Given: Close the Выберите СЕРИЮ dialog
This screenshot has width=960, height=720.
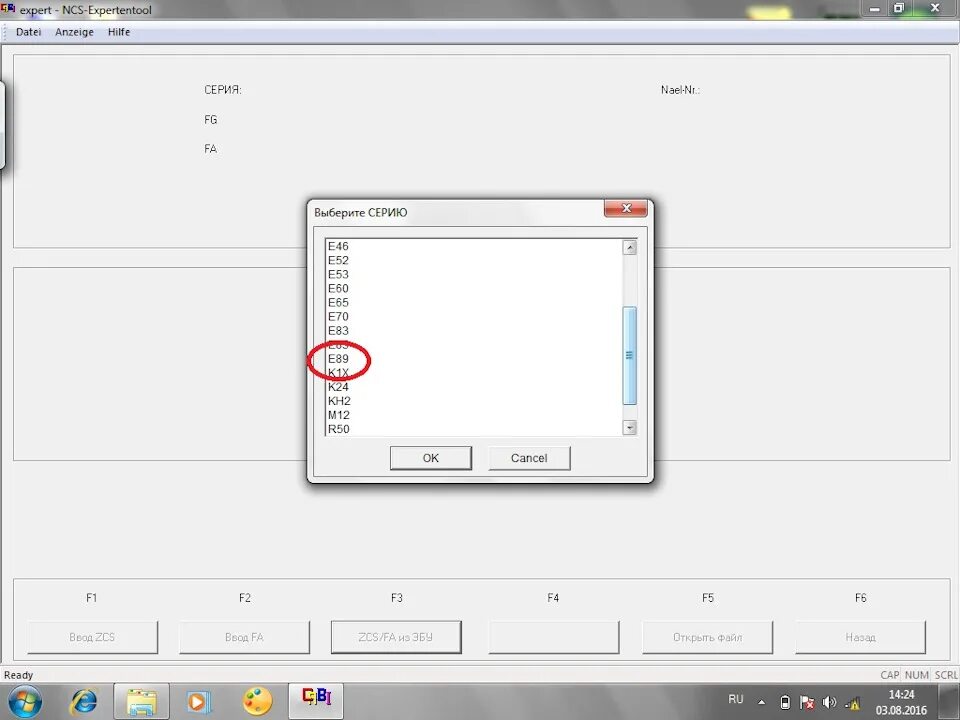Looking at the screenshot, I should click(626, 208).
